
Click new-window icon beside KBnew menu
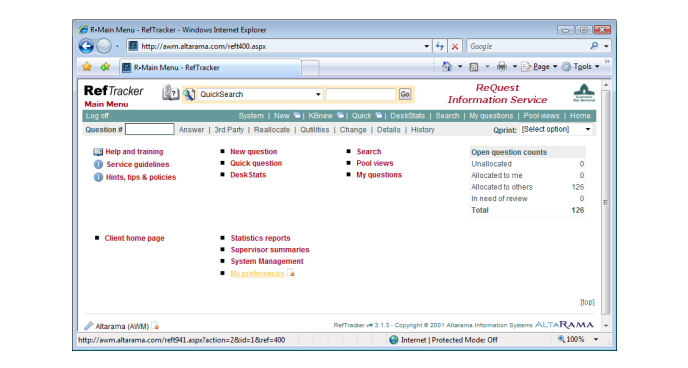pyautogui.click(x=340, y=115)
